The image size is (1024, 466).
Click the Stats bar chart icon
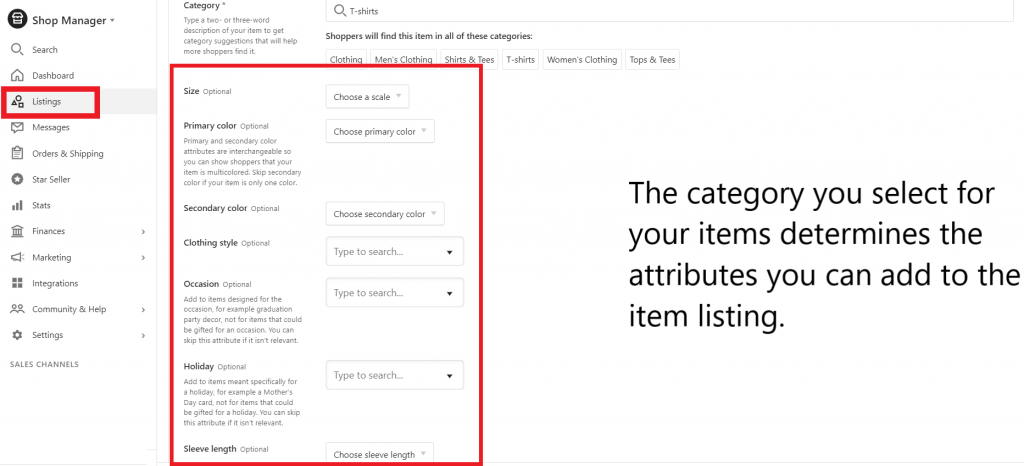(x=17, y=206)
